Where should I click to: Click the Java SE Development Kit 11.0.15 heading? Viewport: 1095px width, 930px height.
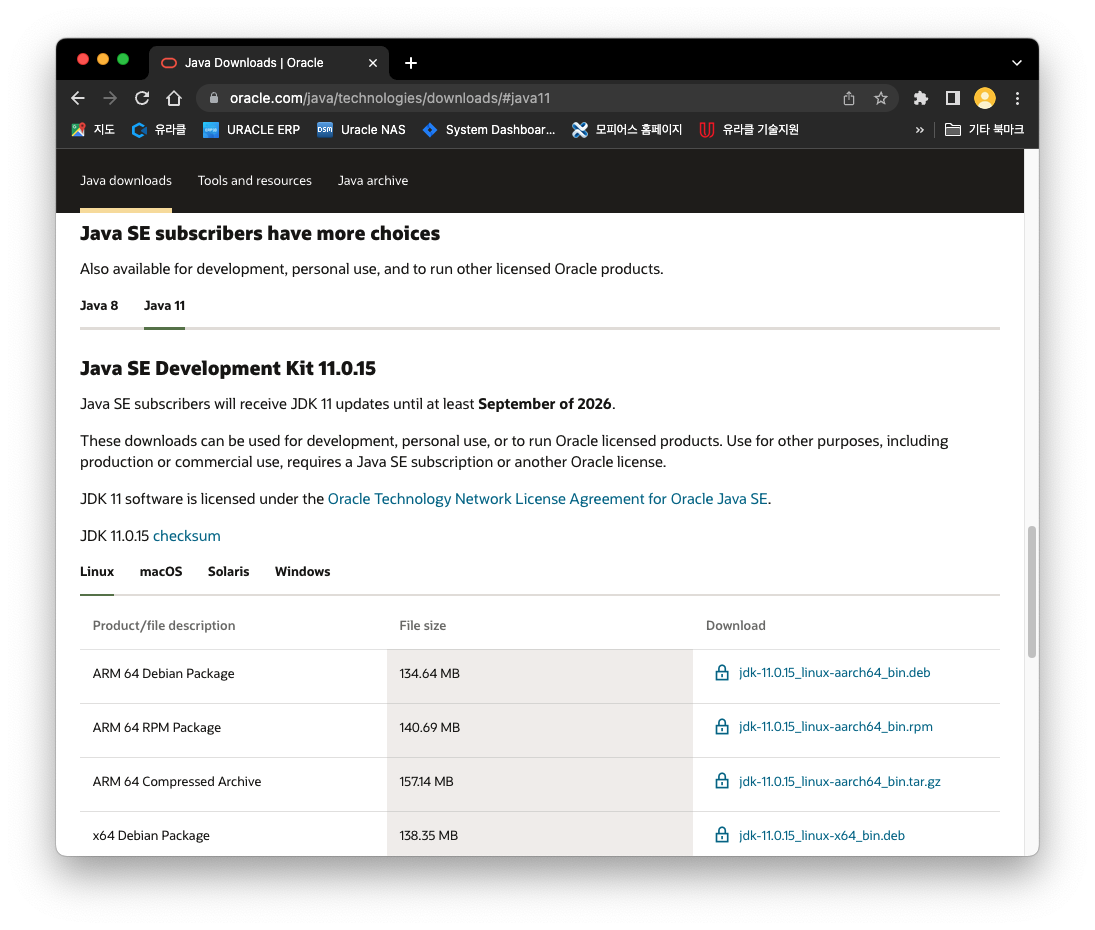click(x=228, y=369)
